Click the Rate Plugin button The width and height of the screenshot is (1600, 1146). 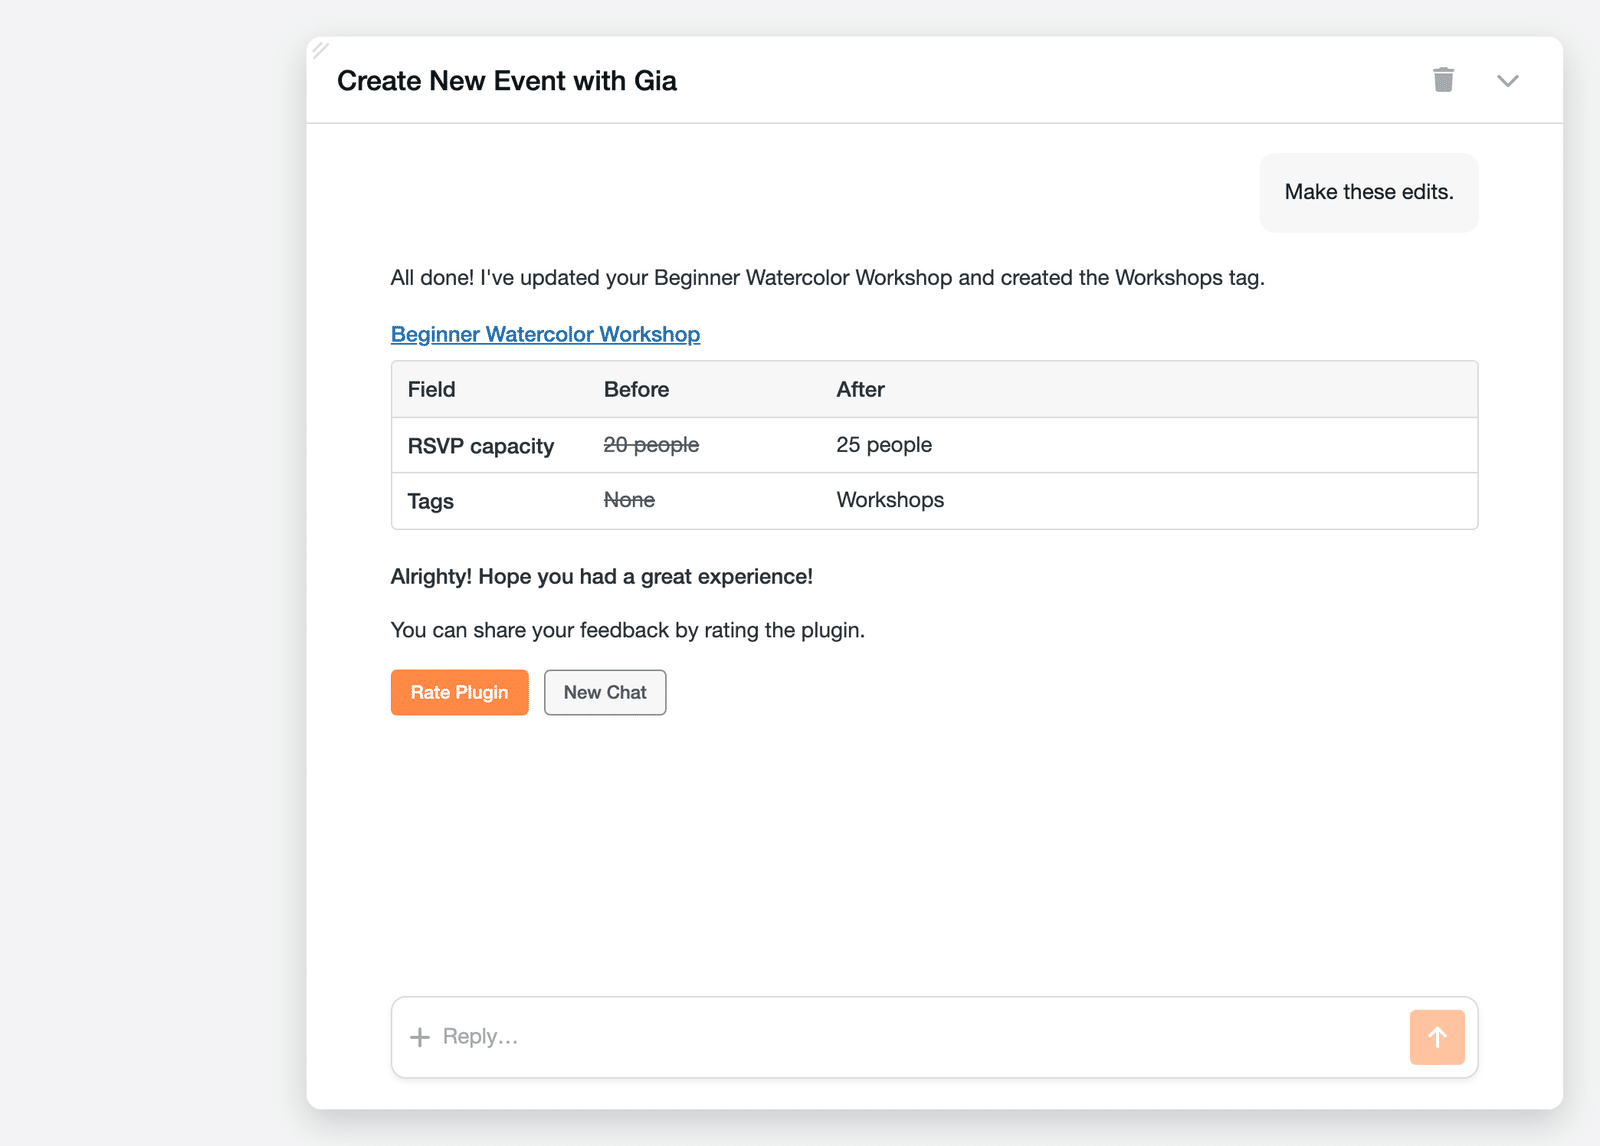[x=460, y=692]
